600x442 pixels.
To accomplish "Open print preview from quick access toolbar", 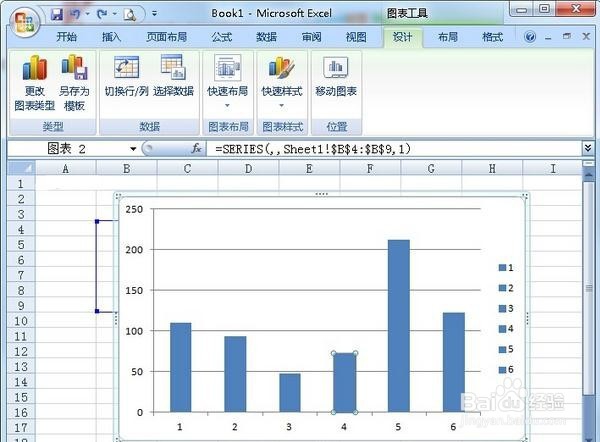I will pos(130,15).
